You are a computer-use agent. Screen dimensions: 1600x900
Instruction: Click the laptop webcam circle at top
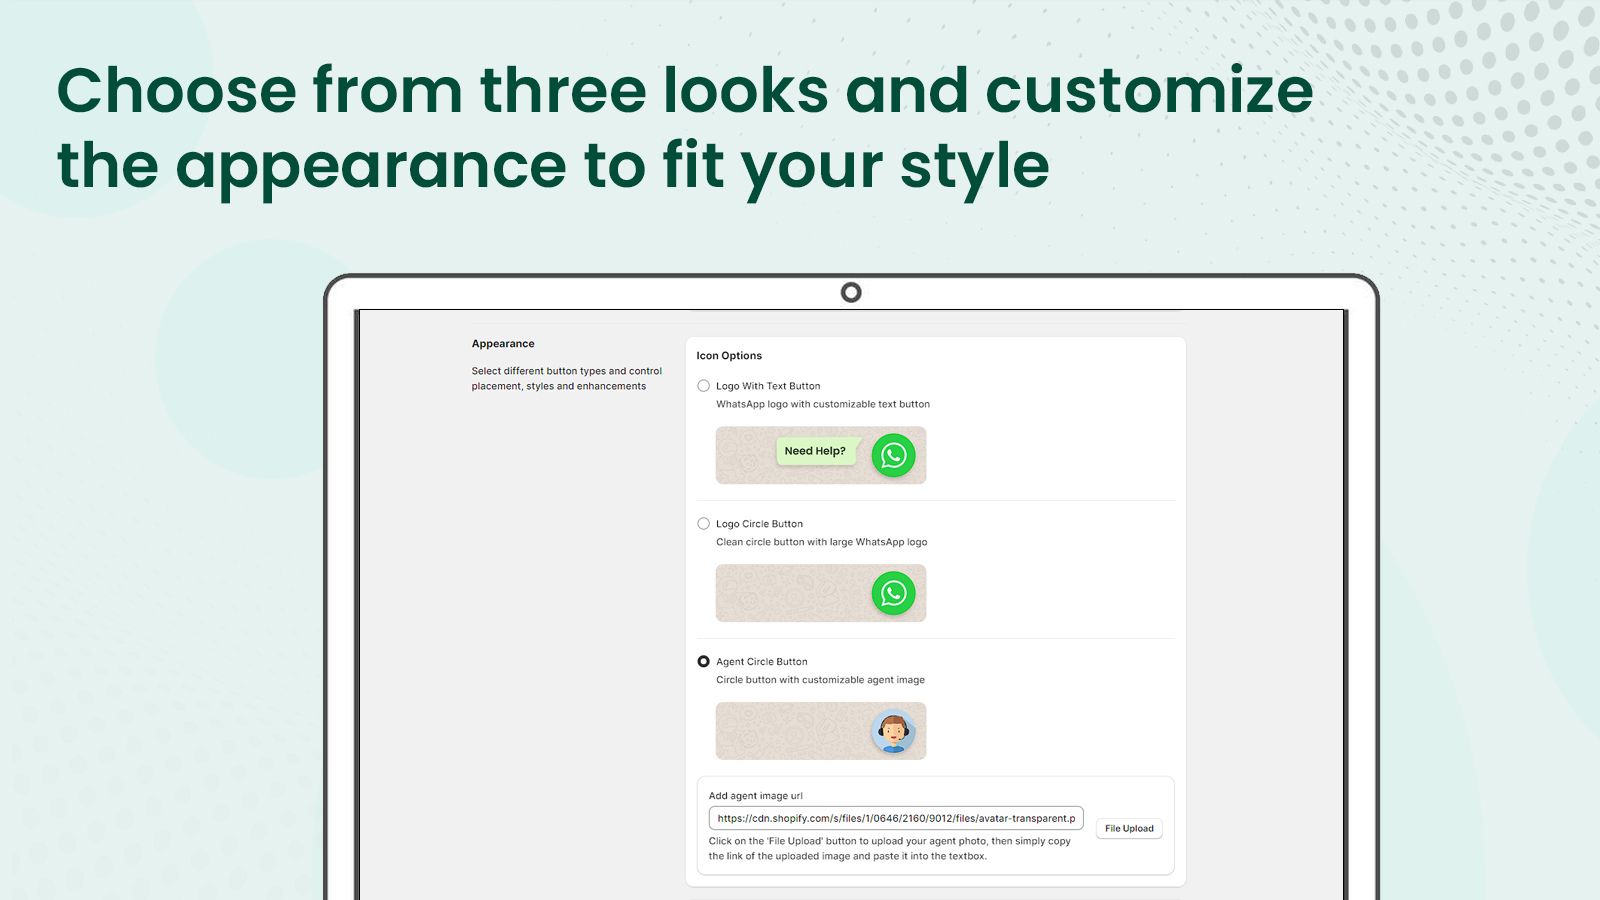pyautogui.click(x=851, y=292)
